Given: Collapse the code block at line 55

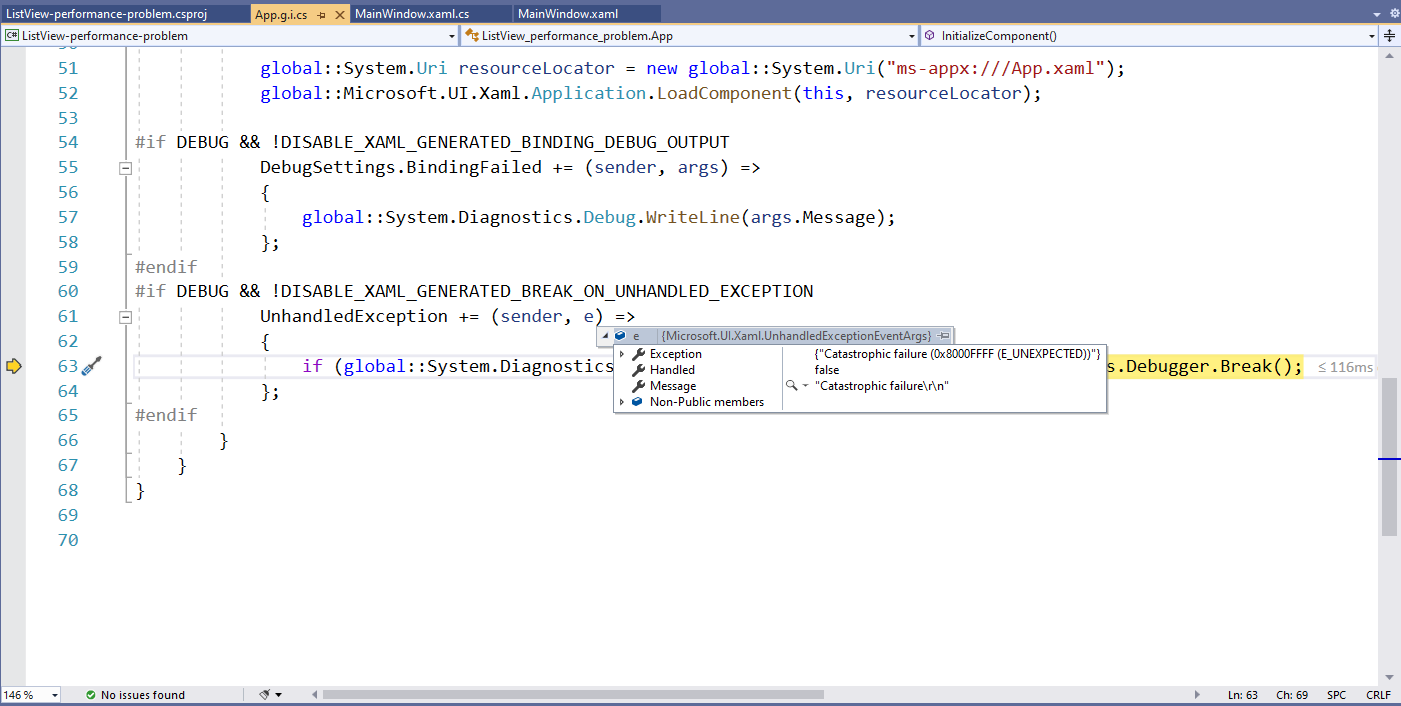Looking at the screenshot, I should [125, 168].
